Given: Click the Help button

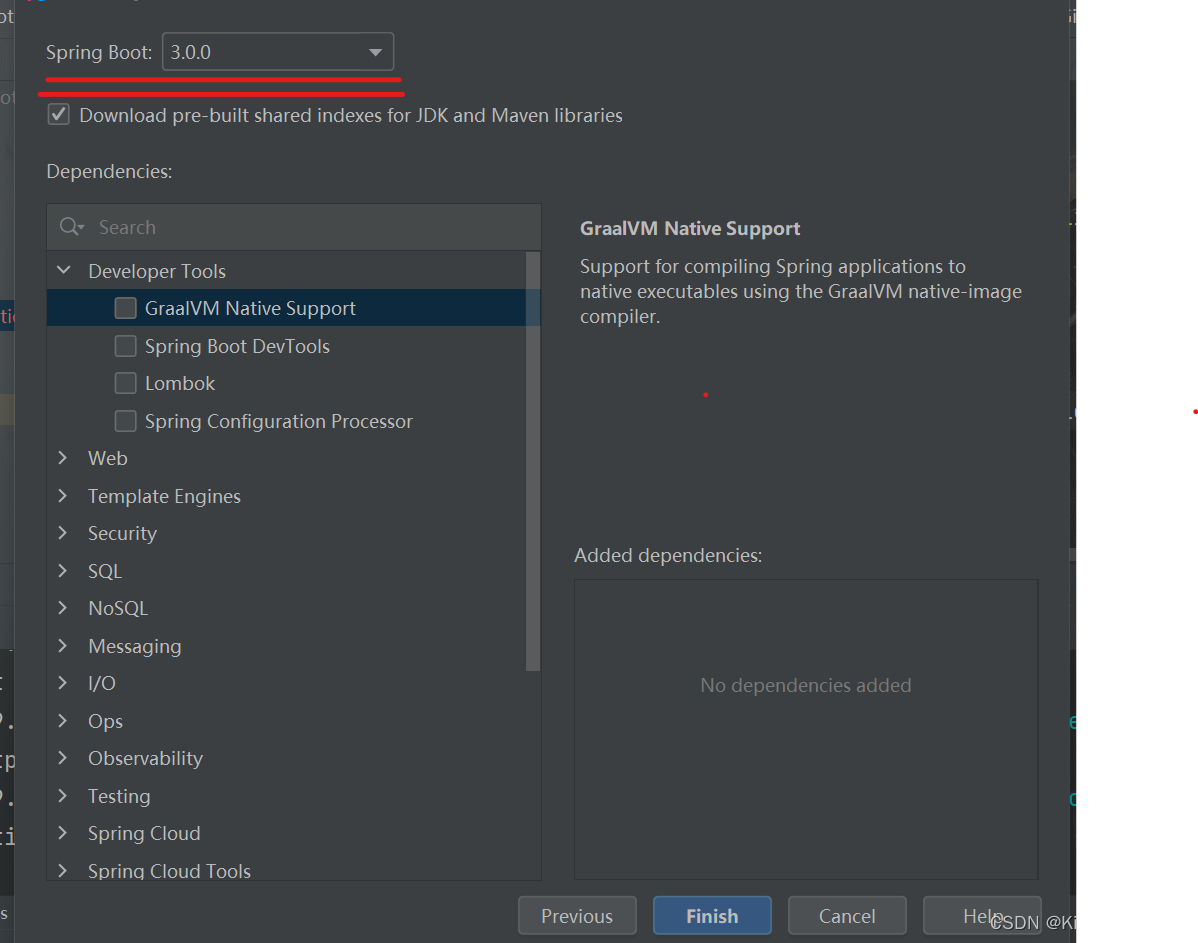Looking at the screenshot, I should tap(982, 915).
